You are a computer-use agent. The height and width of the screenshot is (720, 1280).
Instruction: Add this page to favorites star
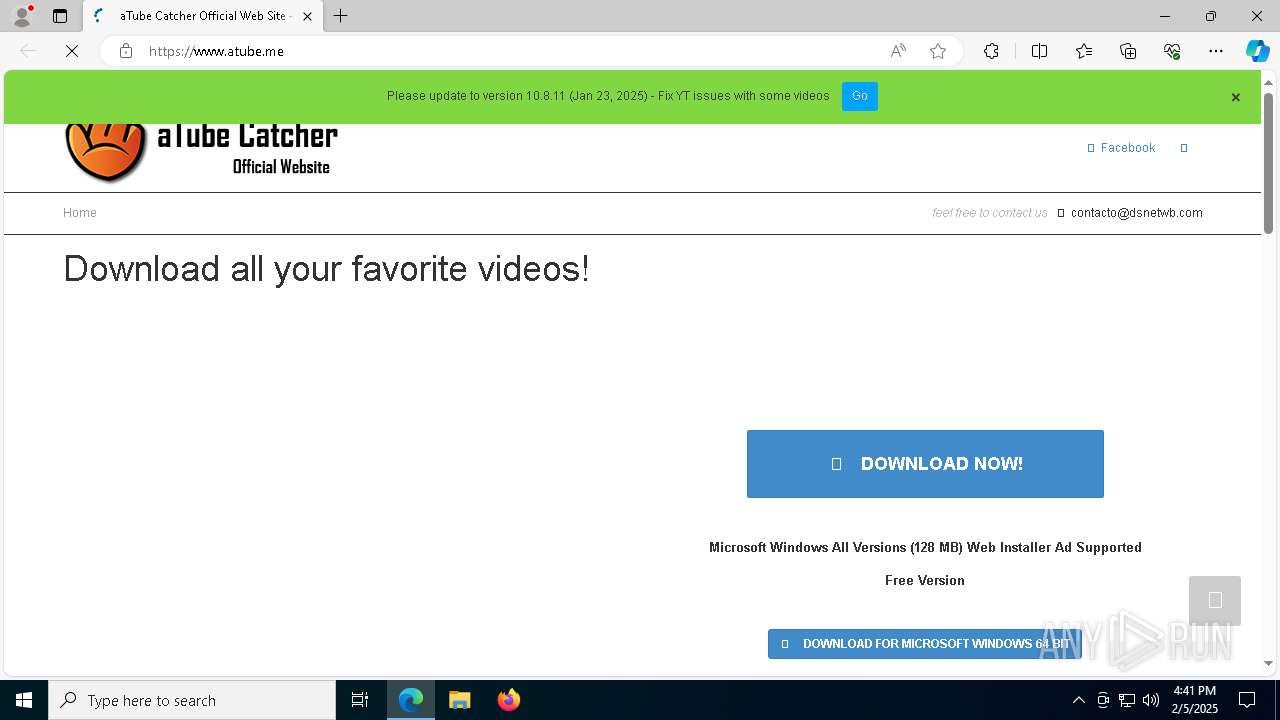[x=938, y=51]
